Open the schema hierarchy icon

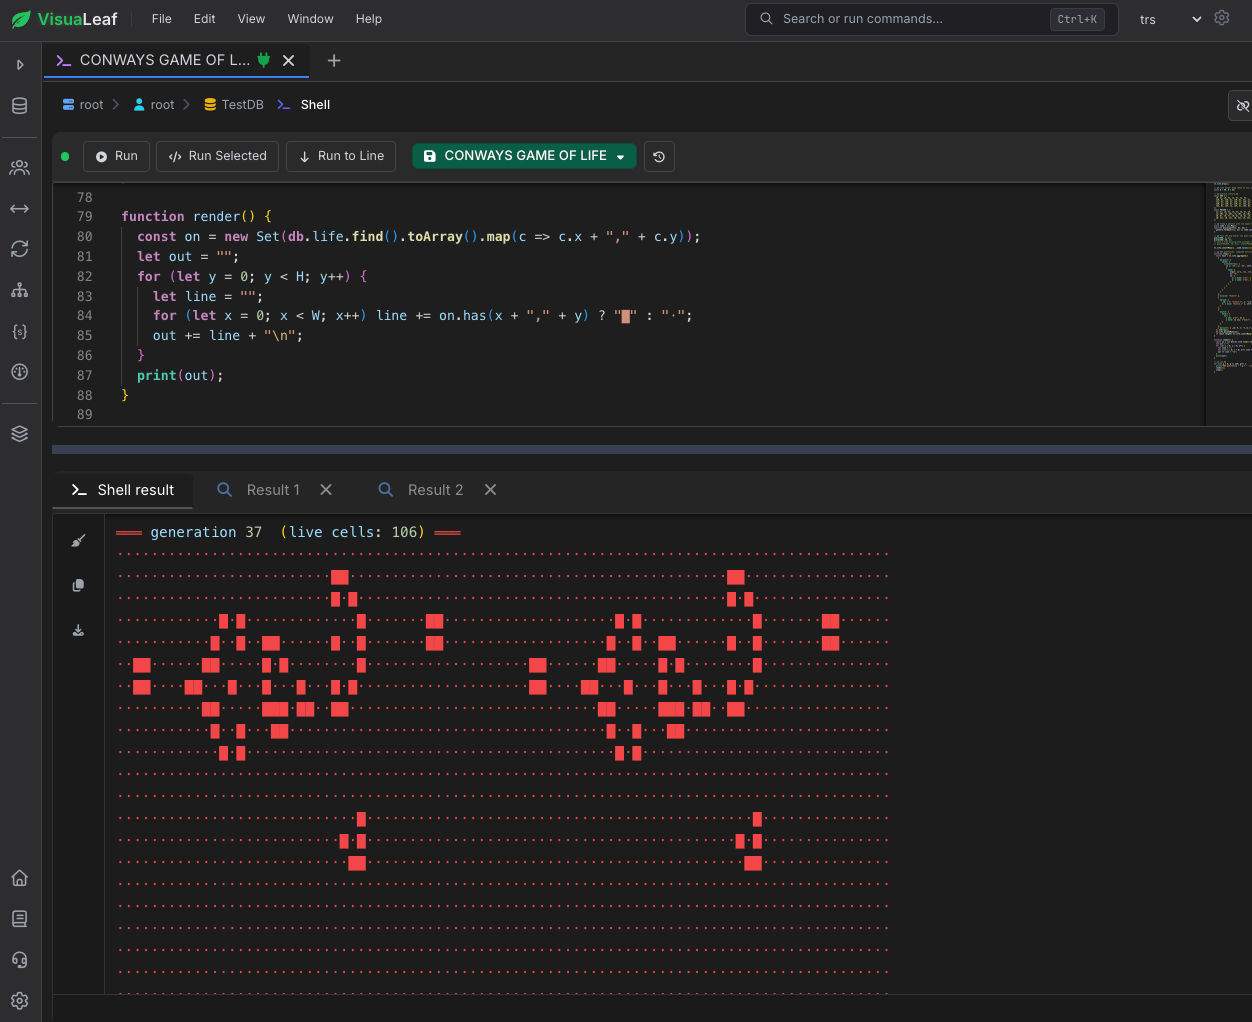tap(20, 290)
